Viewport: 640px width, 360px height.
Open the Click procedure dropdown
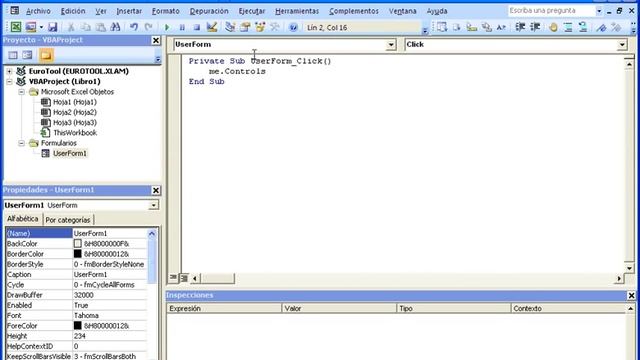click(x=622, y=44)
